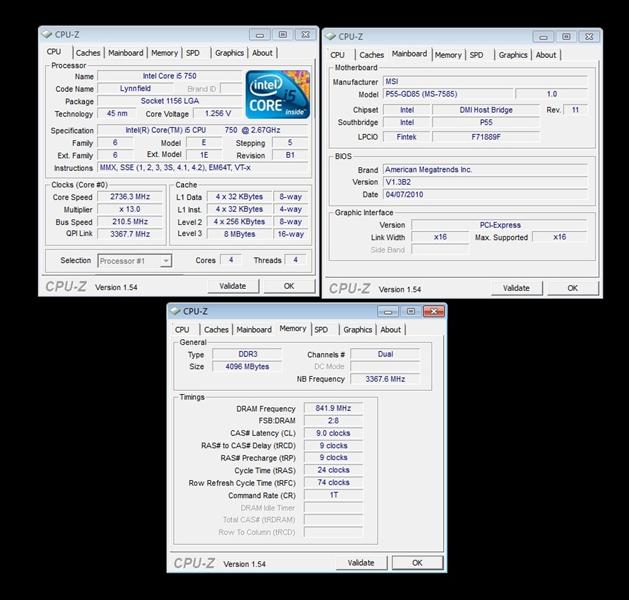Image resolution: width=629 pixels, height=600 pixels.
Task: Maximize the window showing processor info
Action: point(282,35)
